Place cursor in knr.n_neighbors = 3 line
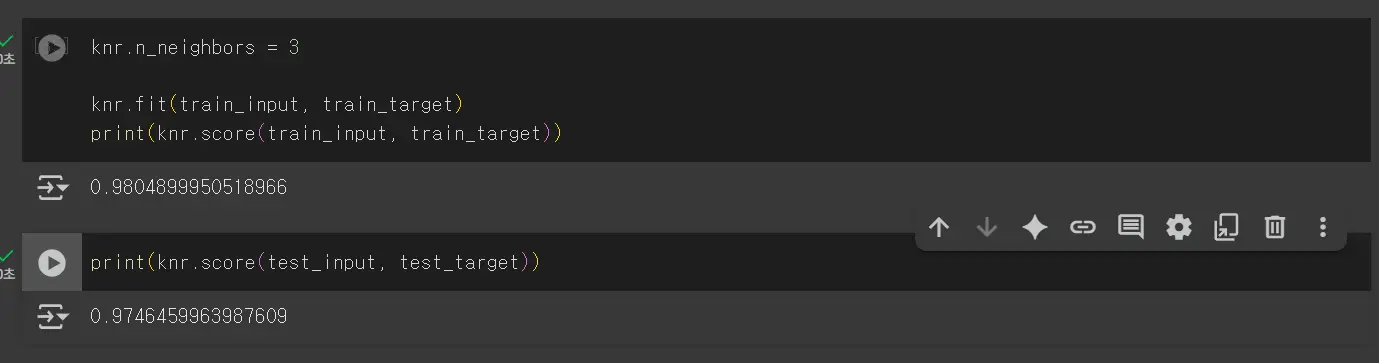This screenshot has height=363, width=1379. pos(195,47)
